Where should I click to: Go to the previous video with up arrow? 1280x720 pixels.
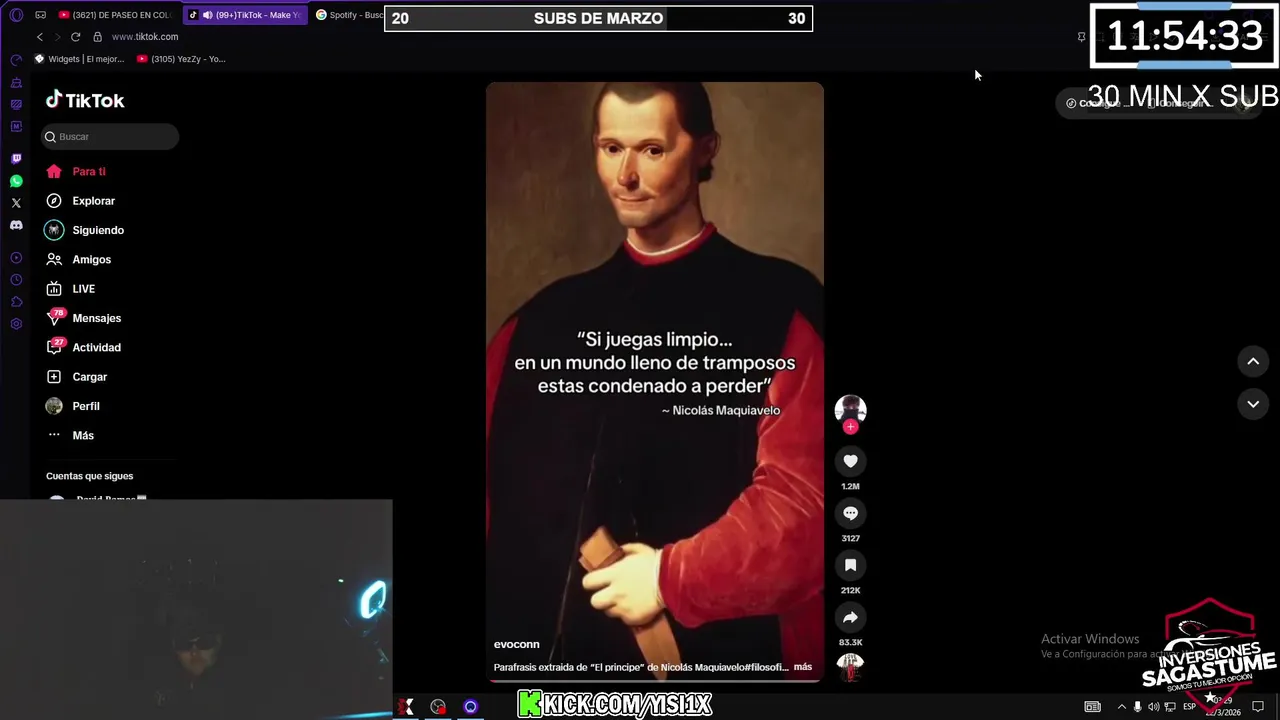[1253, 361]
